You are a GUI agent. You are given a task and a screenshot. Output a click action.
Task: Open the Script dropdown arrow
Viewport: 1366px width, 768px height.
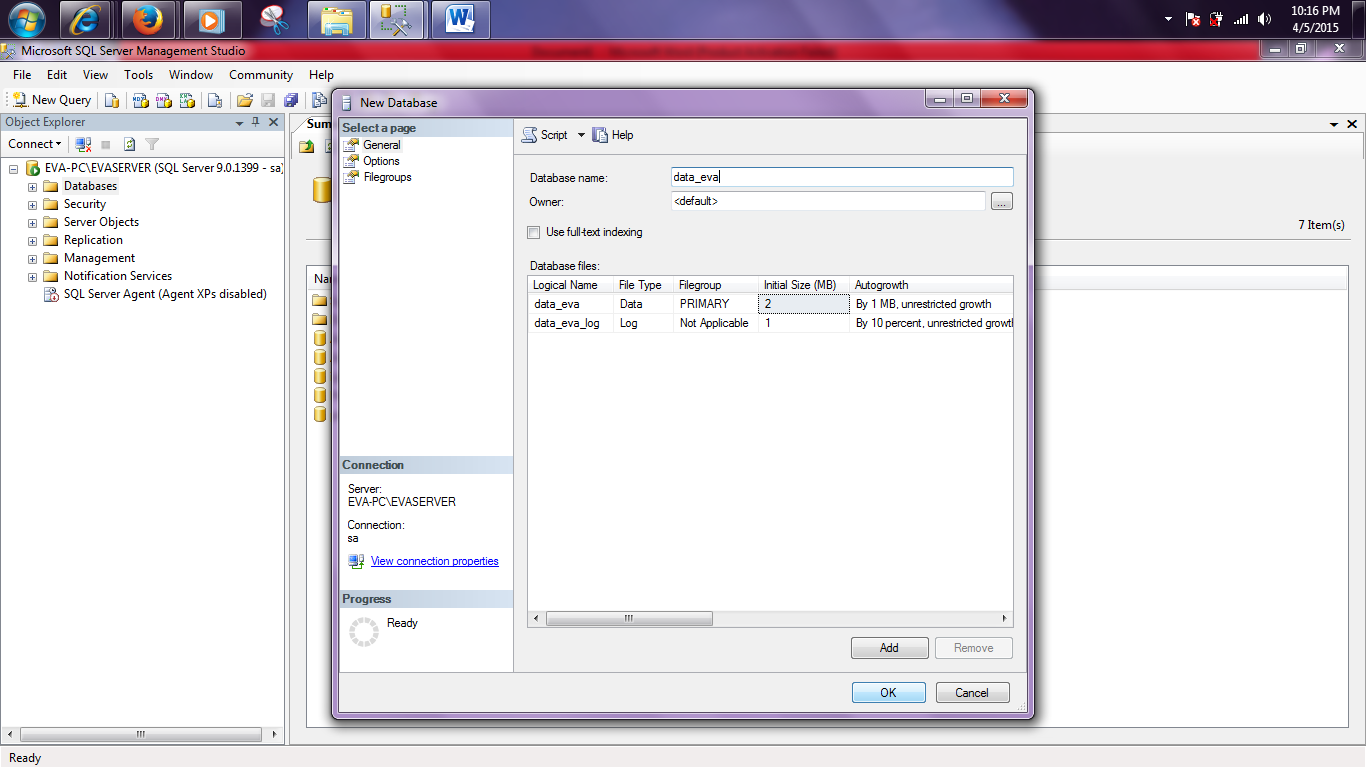tap(581, 135)
